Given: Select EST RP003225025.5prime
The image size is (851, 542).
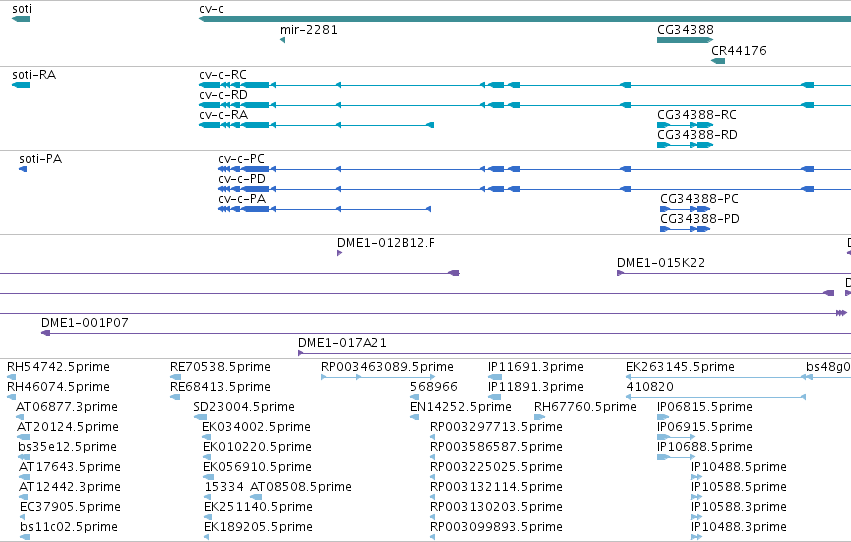Looking at the screenshot, I should coord(497,467).
